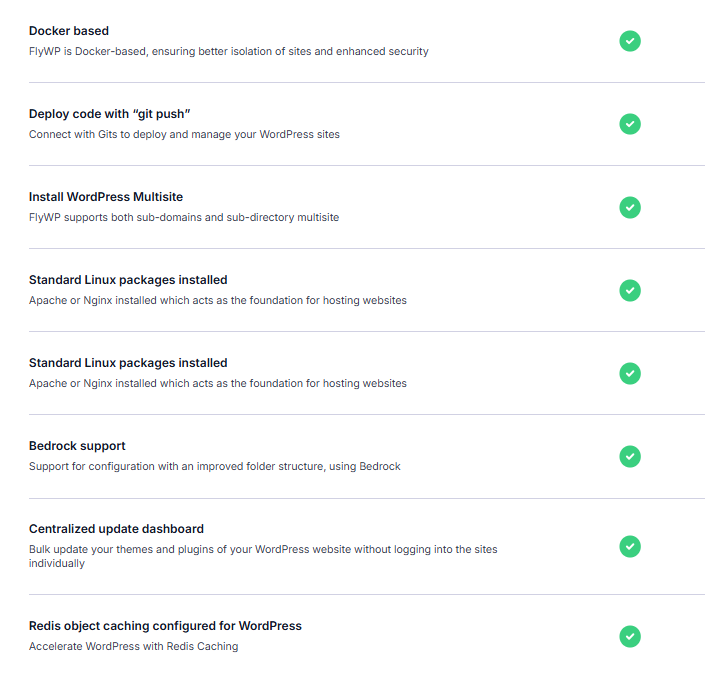Click the checkmark beside Deploy code with git push

coord(630,124)
